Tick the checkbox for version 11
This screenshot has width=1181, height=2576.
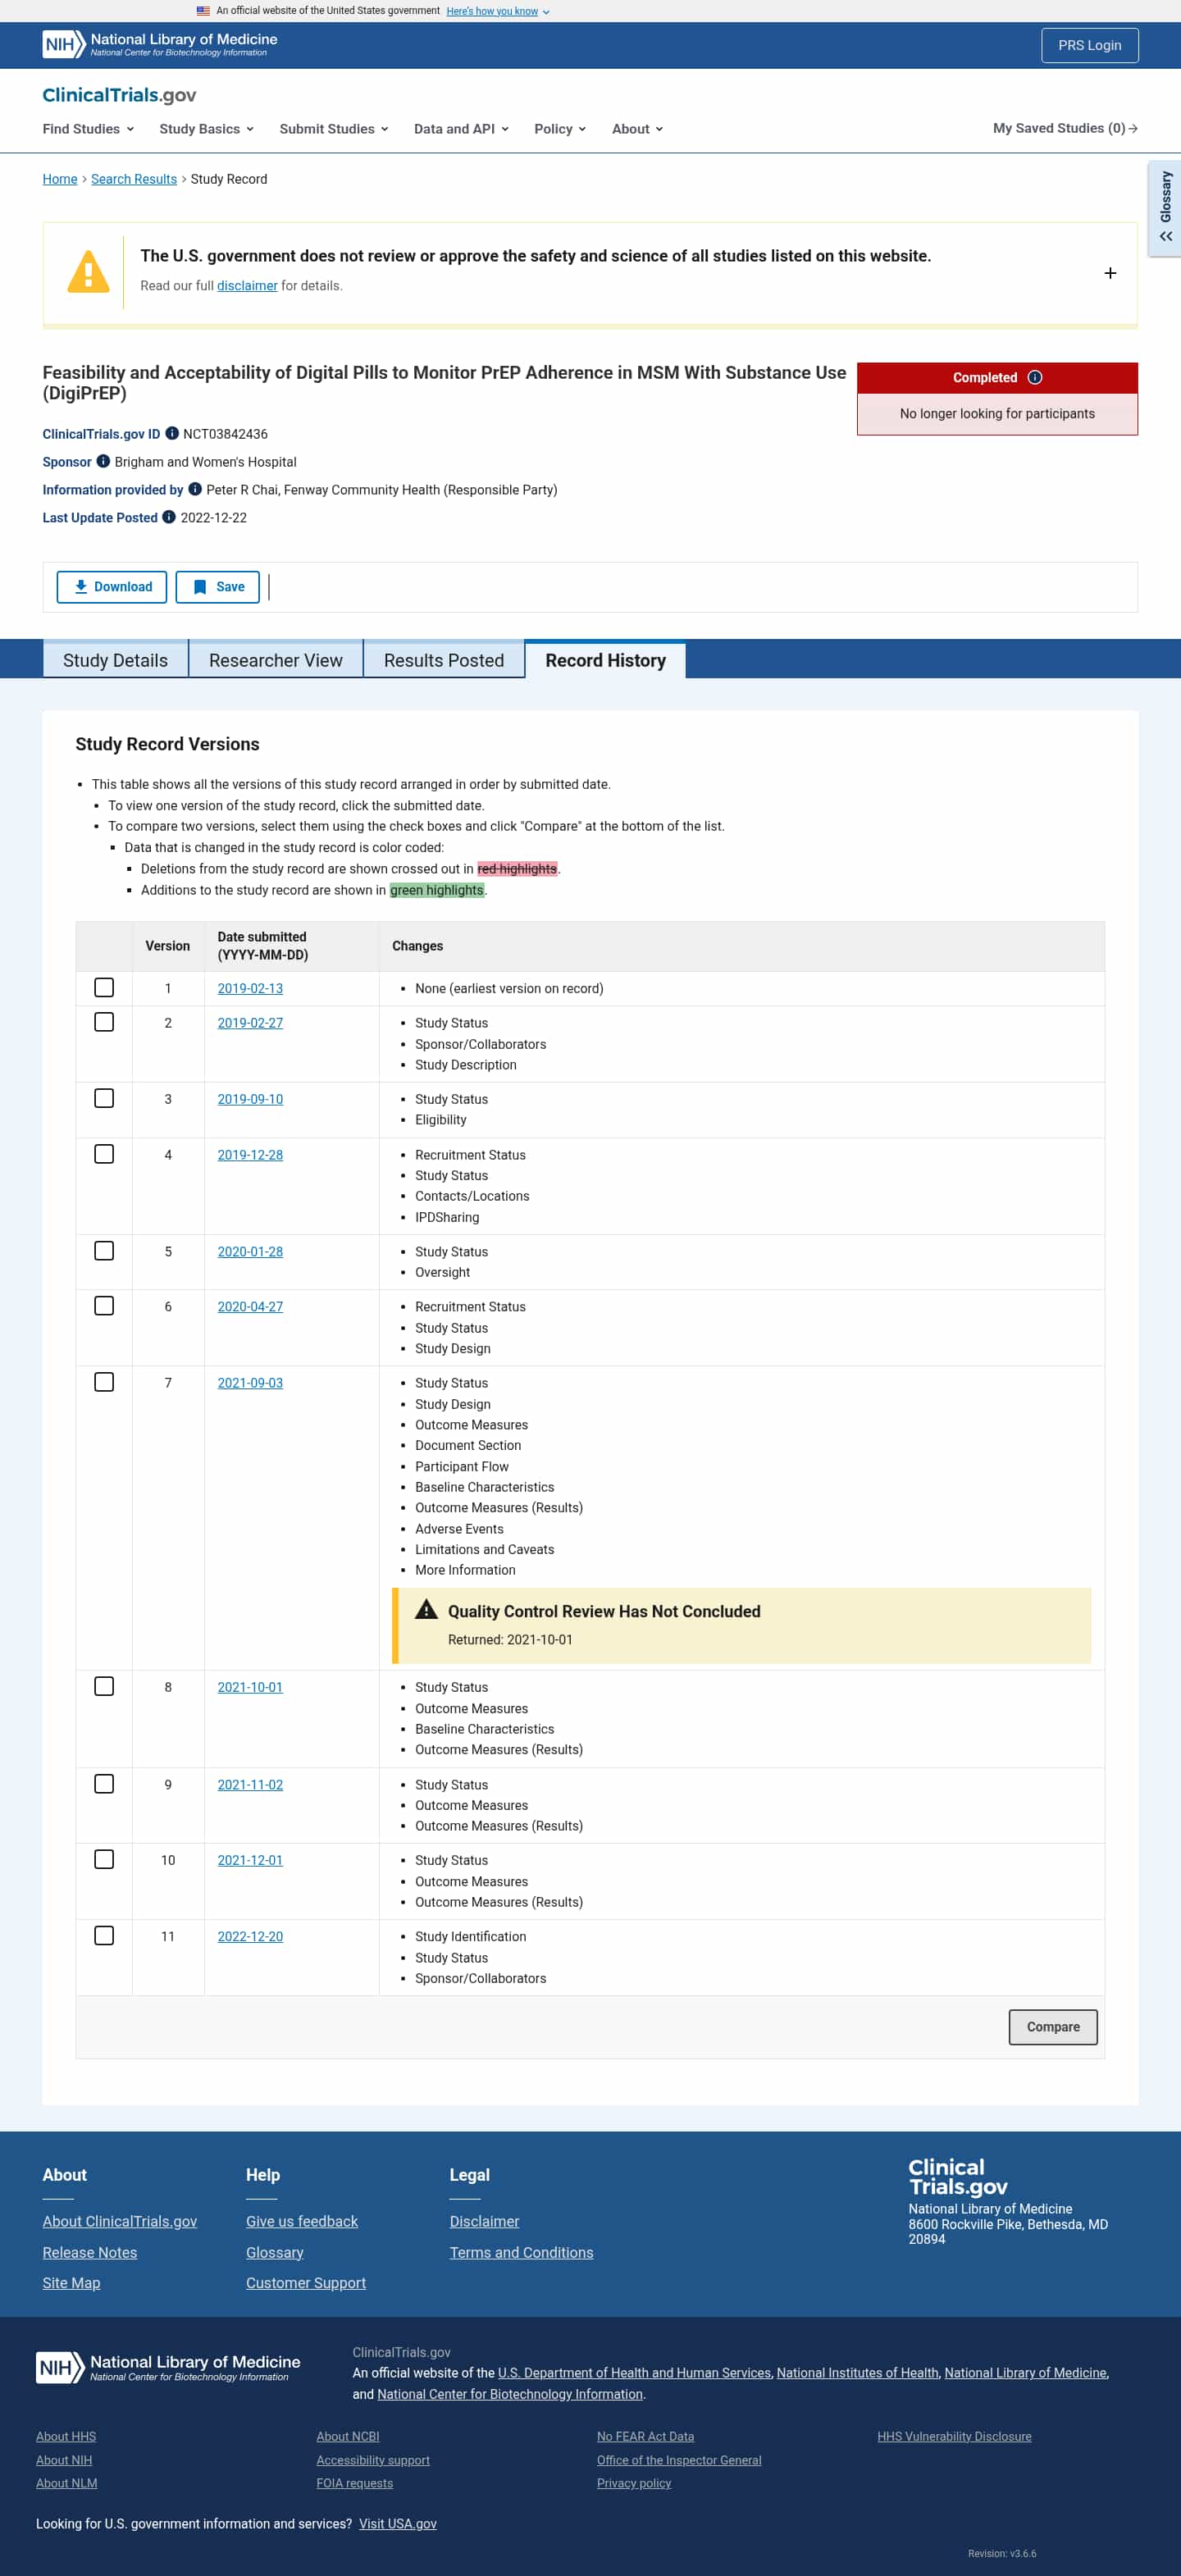pos(104,1936)
